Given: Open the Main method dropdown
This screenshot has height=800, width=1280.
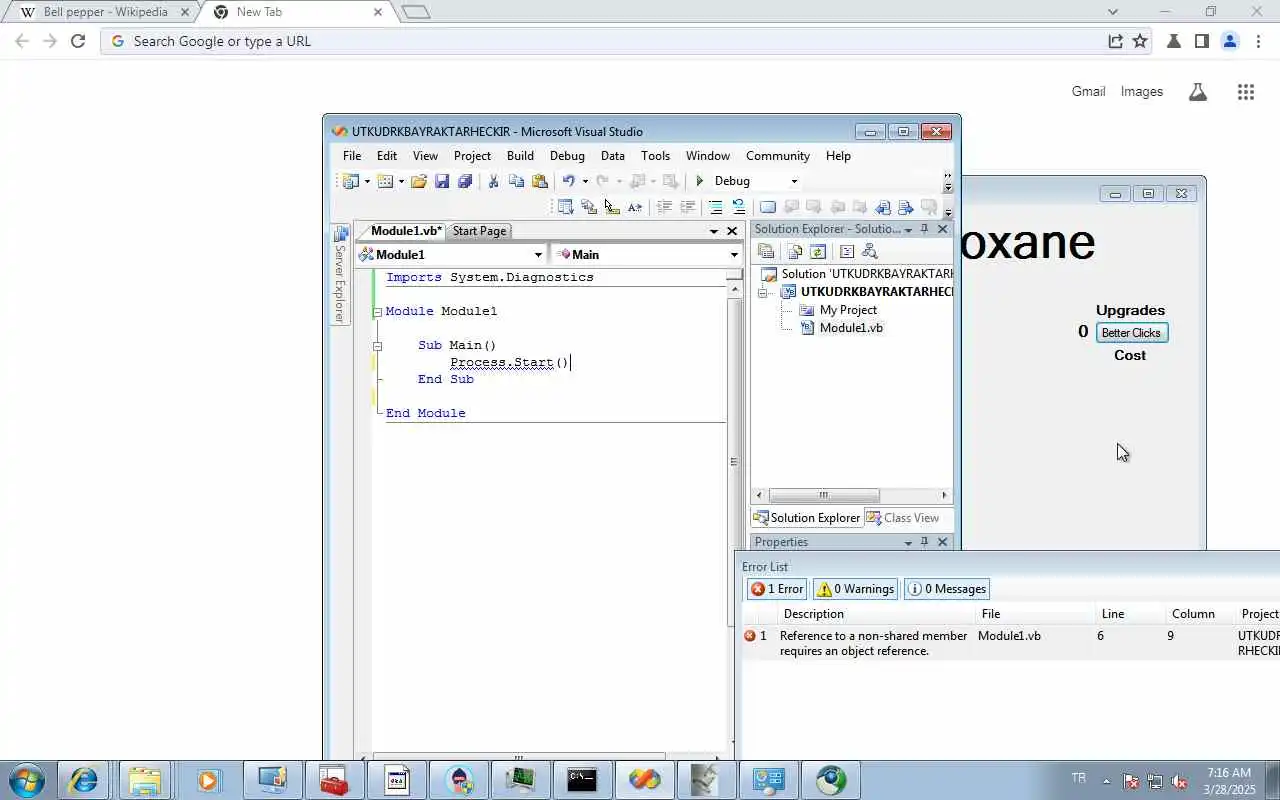Looking at the screenshot, I should [x=734, y=255].
